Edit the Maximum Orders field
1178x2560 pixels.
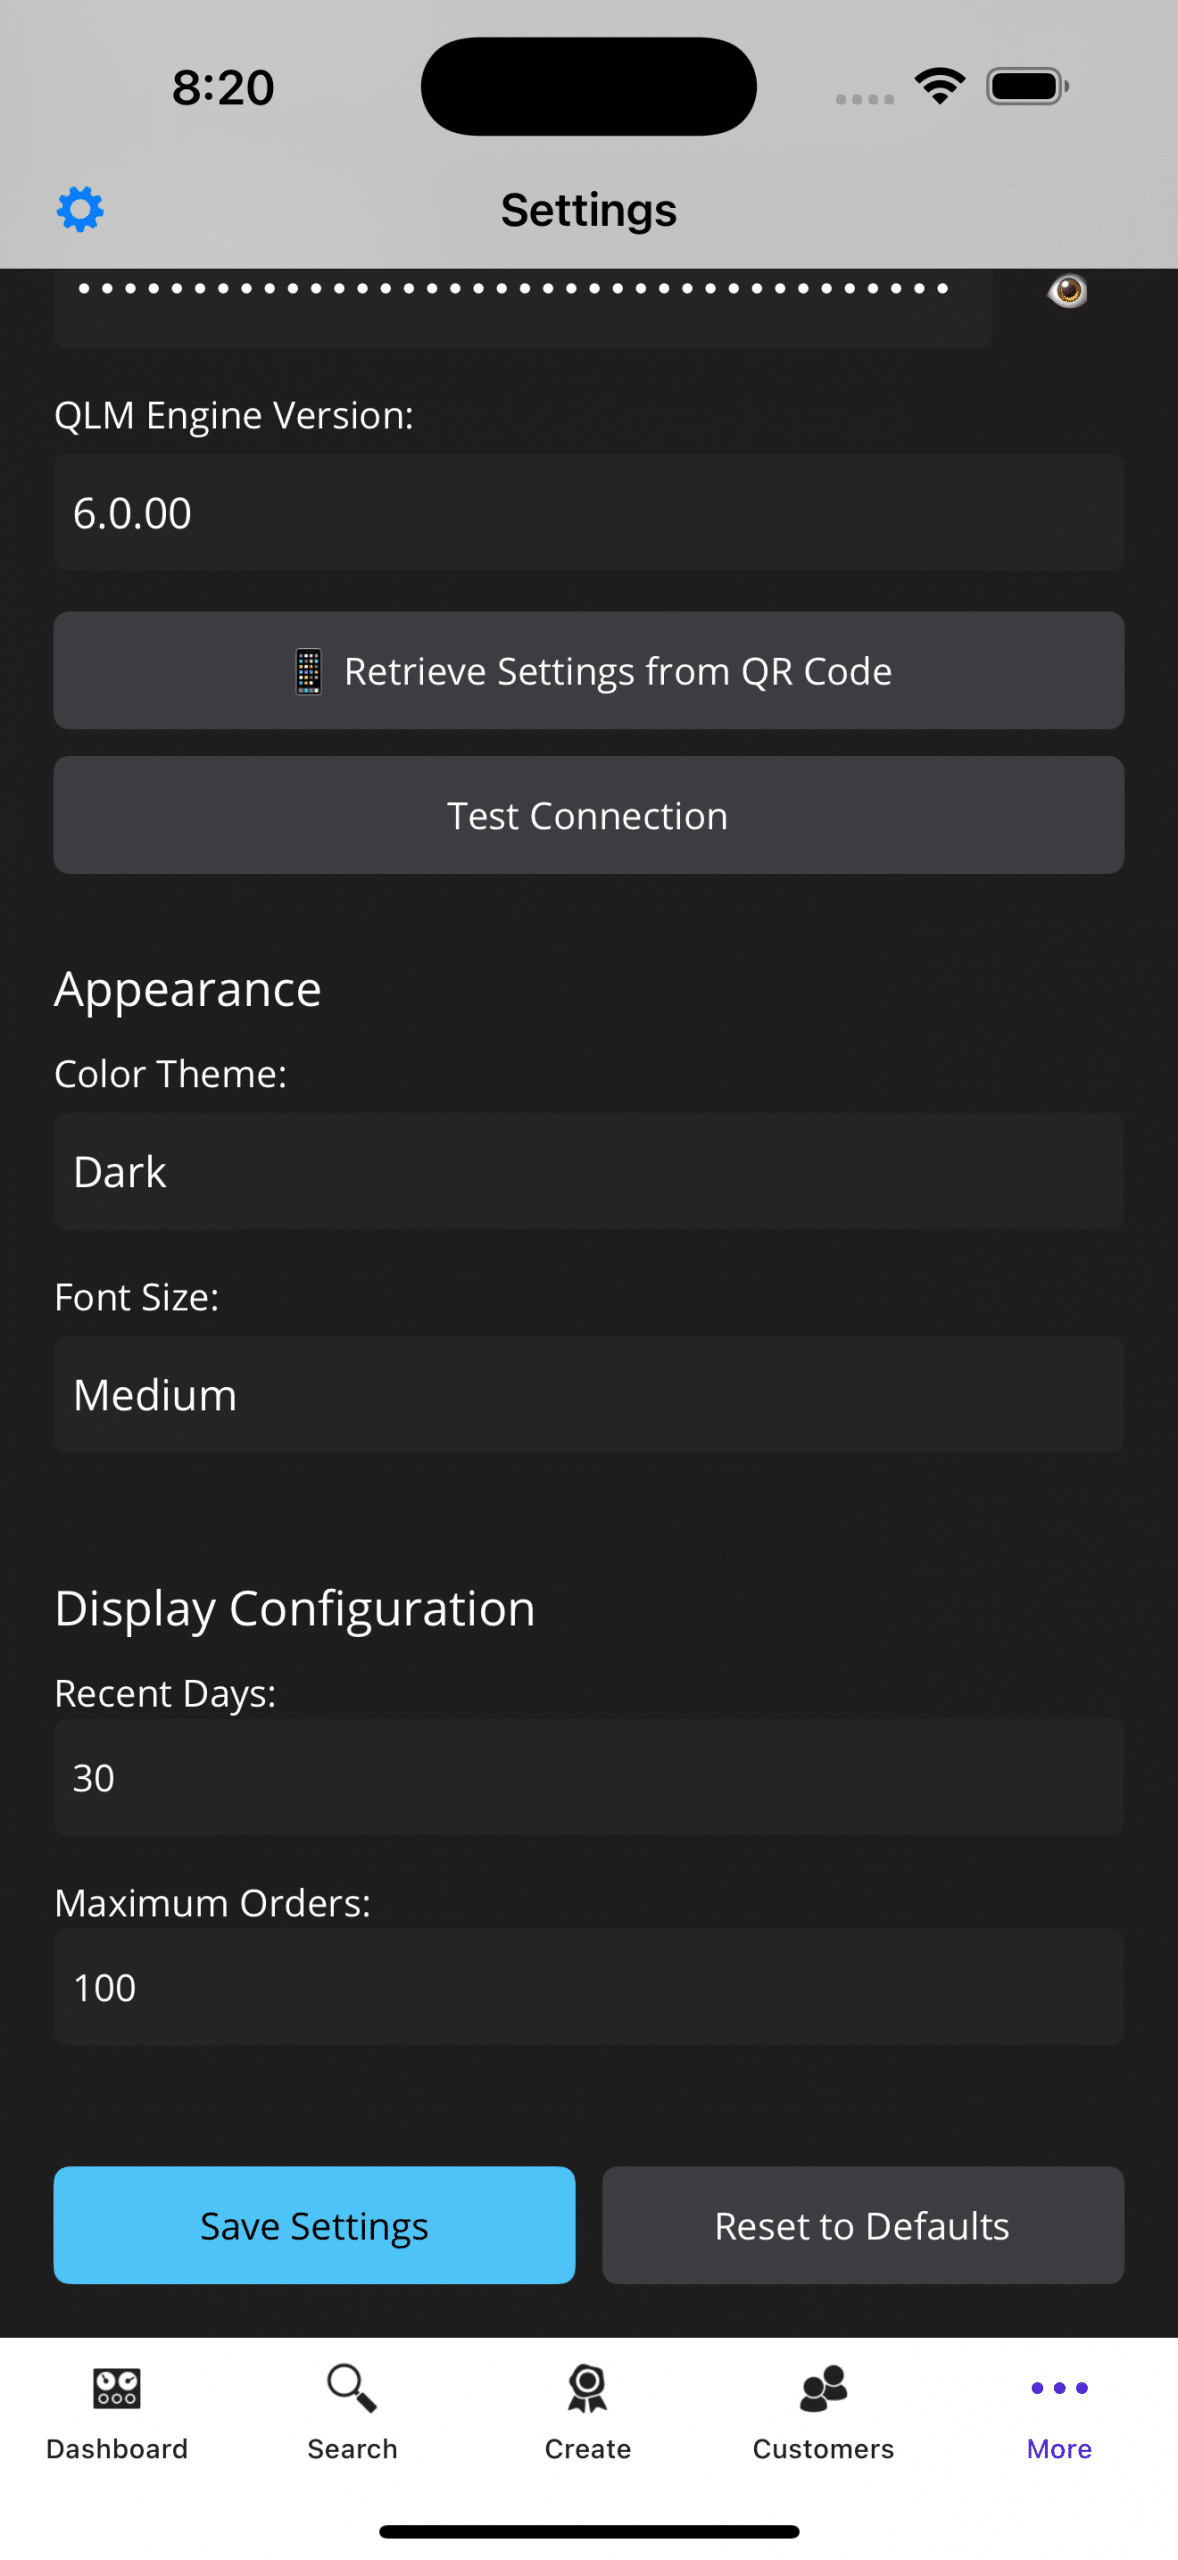tap(588, 1988)
